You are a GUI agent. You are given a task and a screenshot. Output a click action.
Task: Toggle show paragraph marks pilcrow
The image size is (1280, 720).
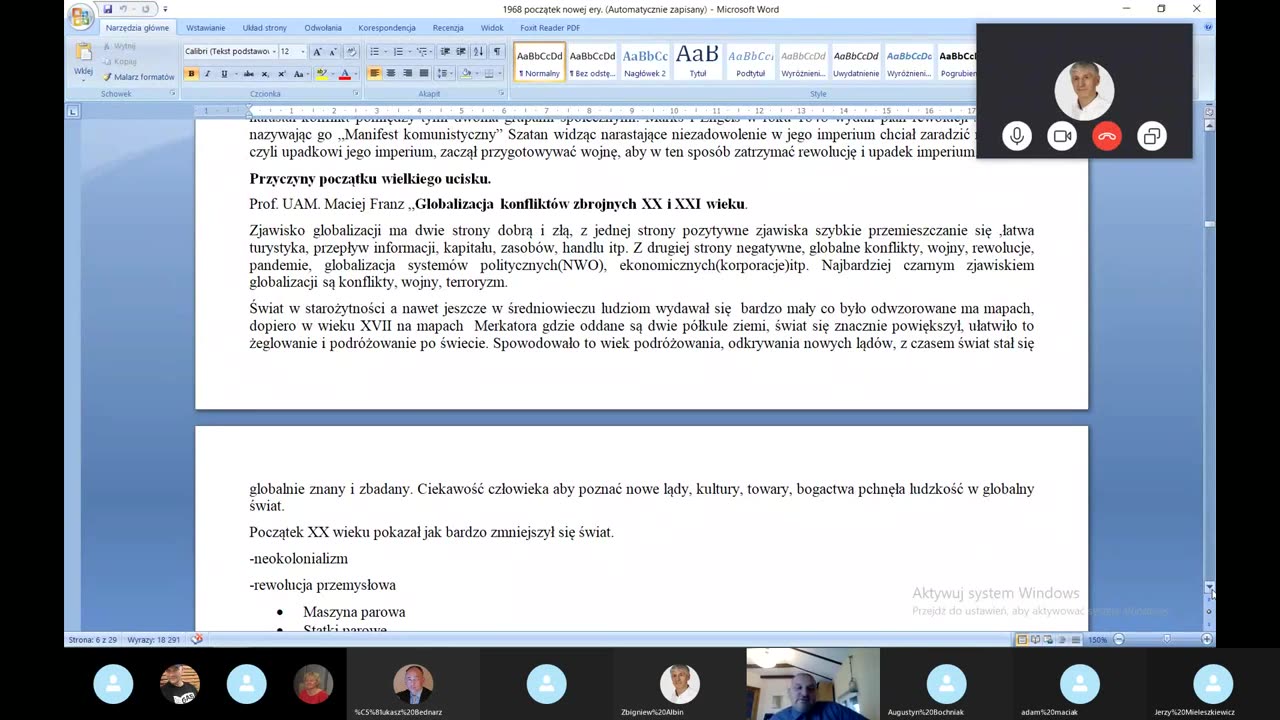[497, 51]
